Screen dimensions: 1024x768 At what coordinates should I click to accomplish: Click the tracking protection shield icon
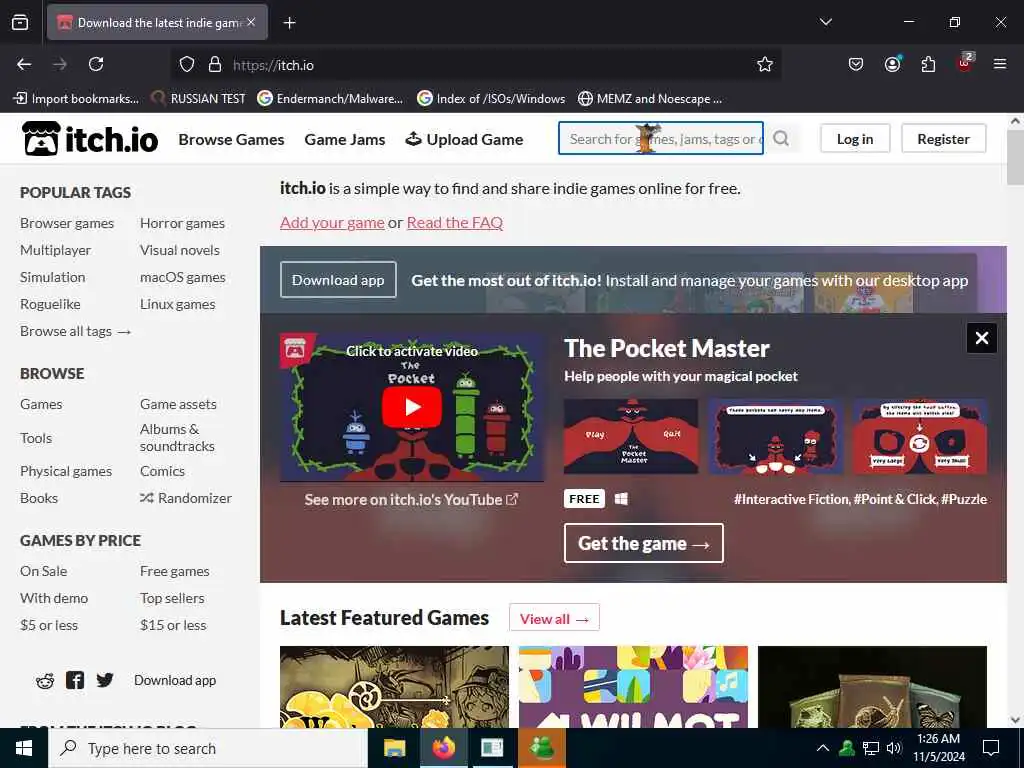[x=187, y=64]
